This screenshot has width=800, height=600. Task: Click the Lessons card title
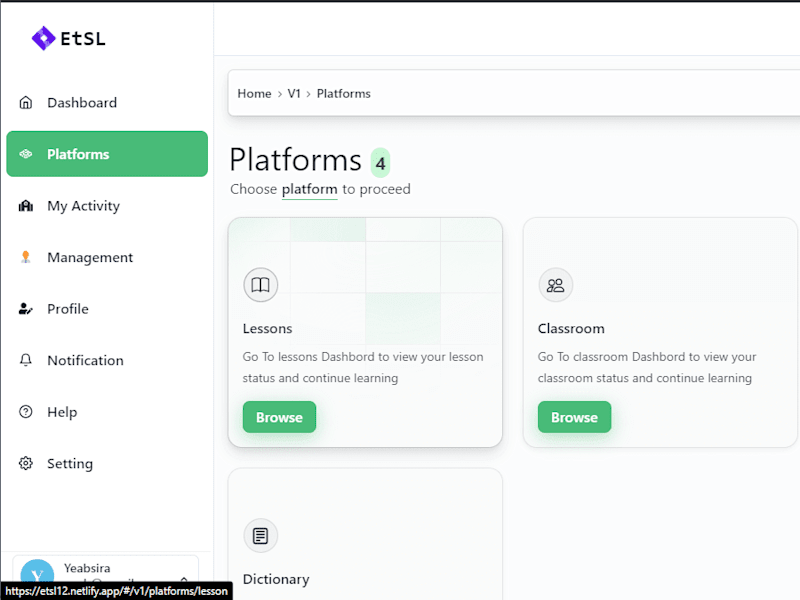267,329
